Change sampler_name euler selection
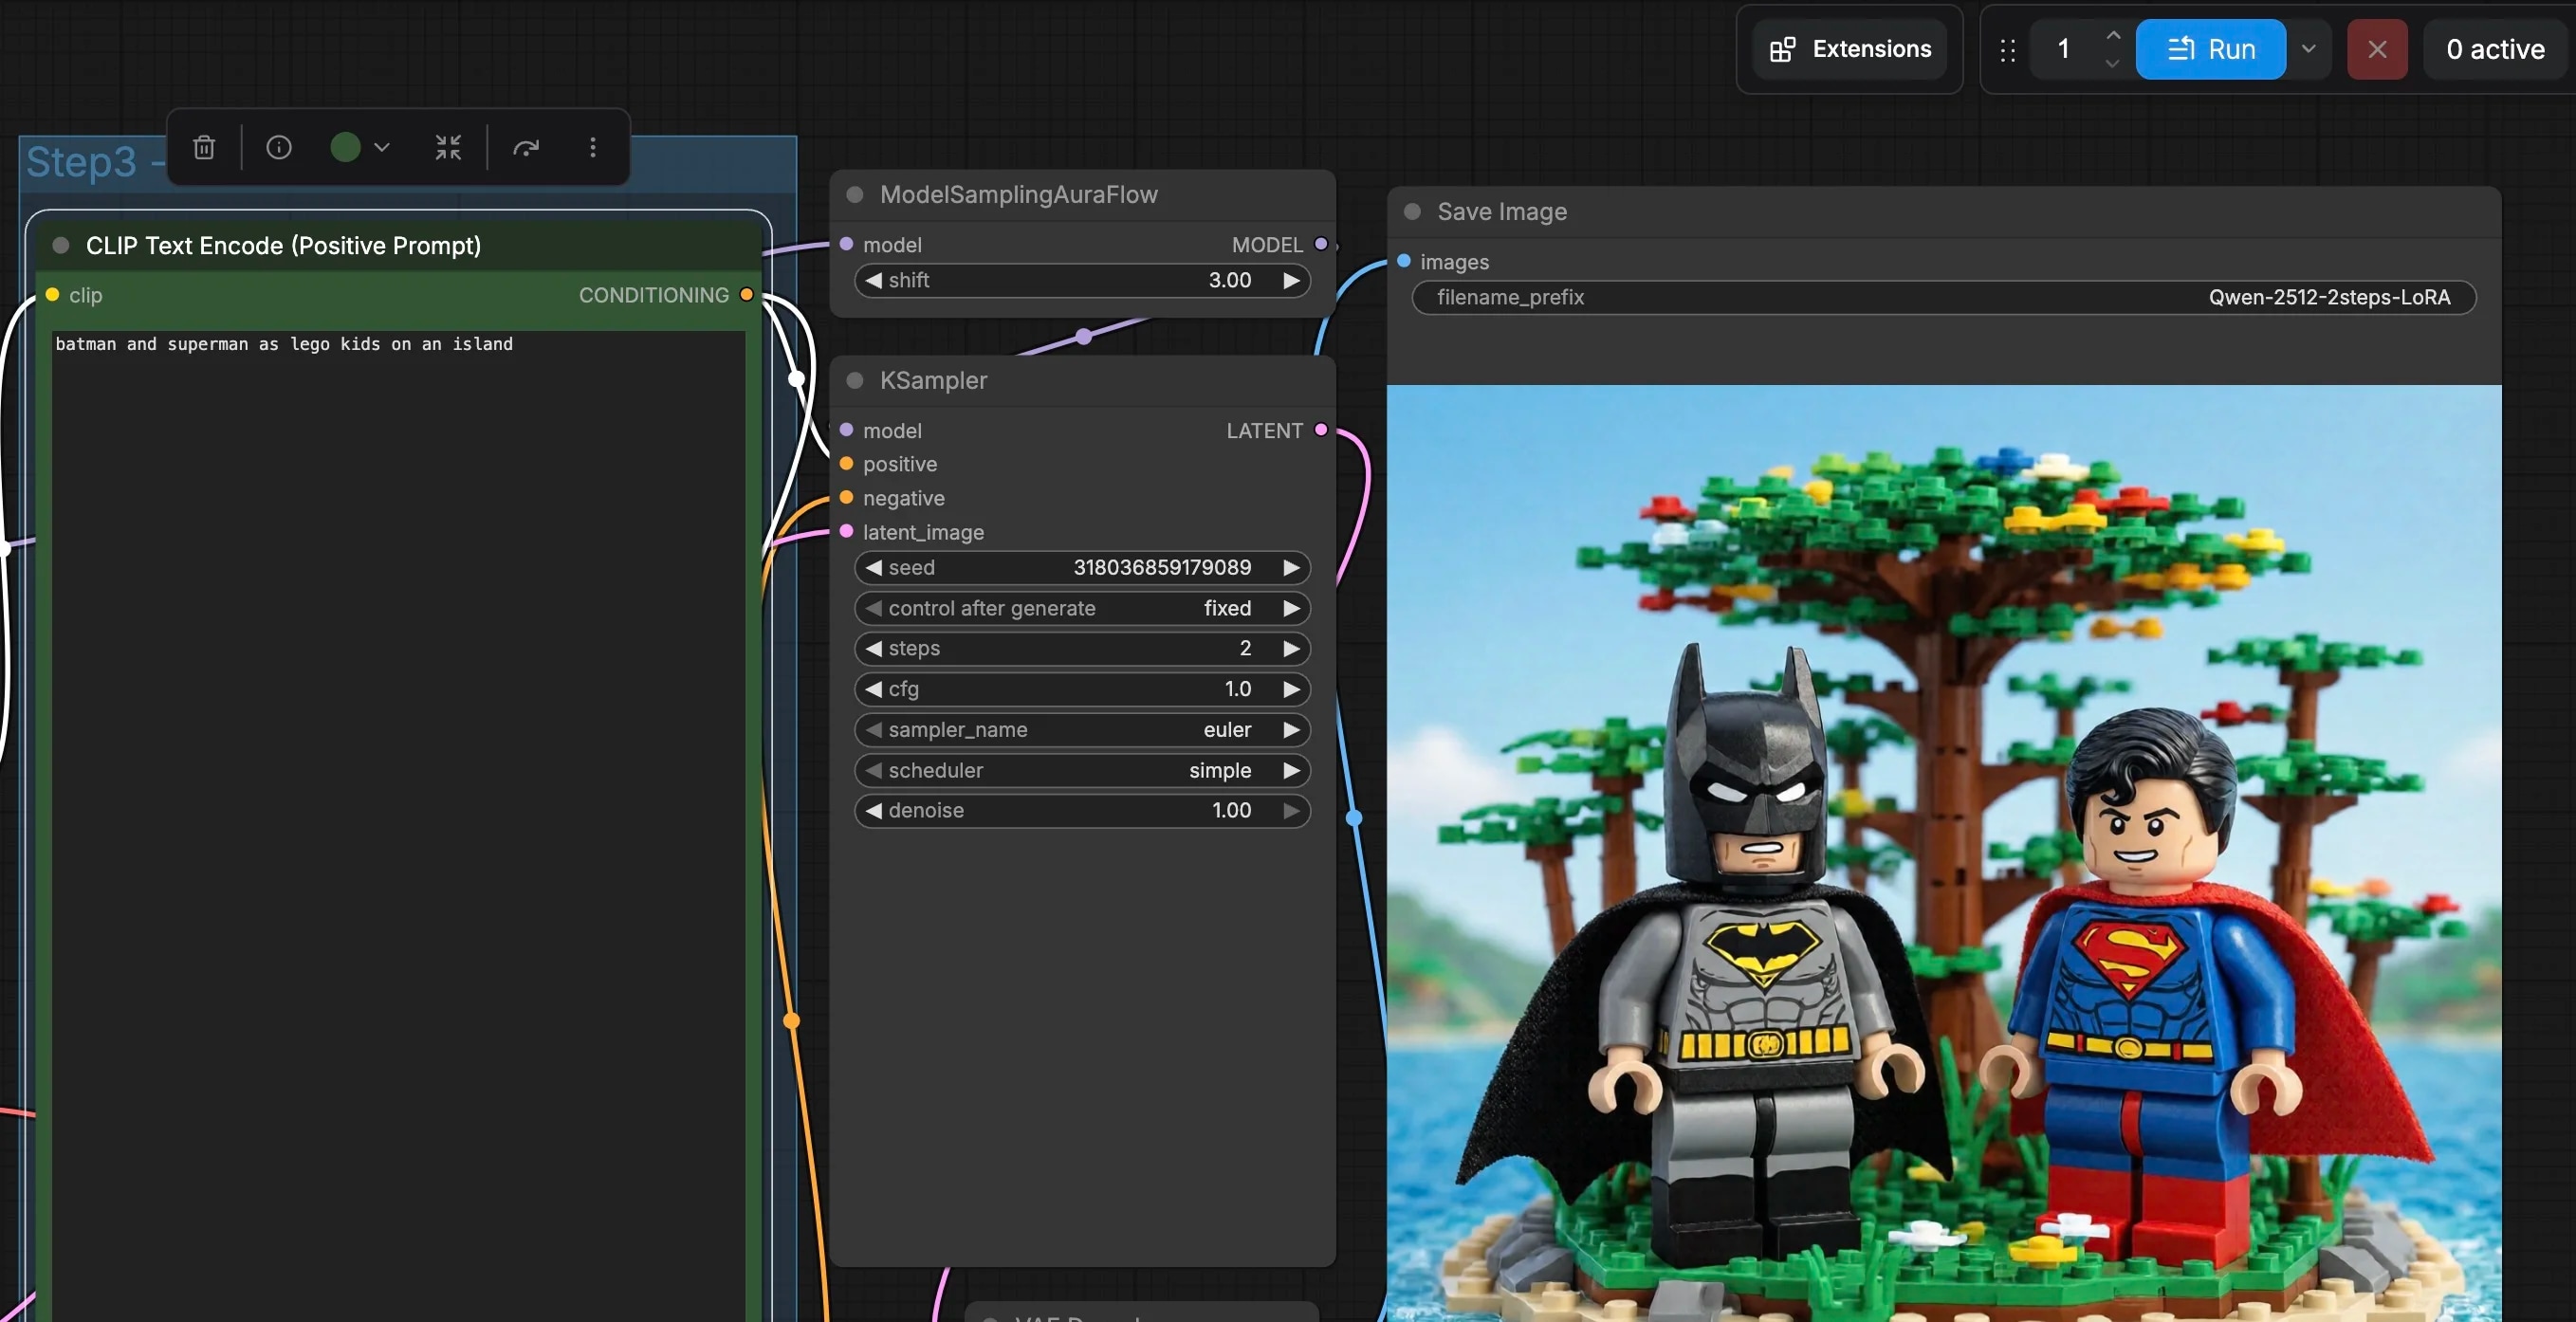The width and height of the screenshot is (2576, 1322). (x=1082, y=730)
